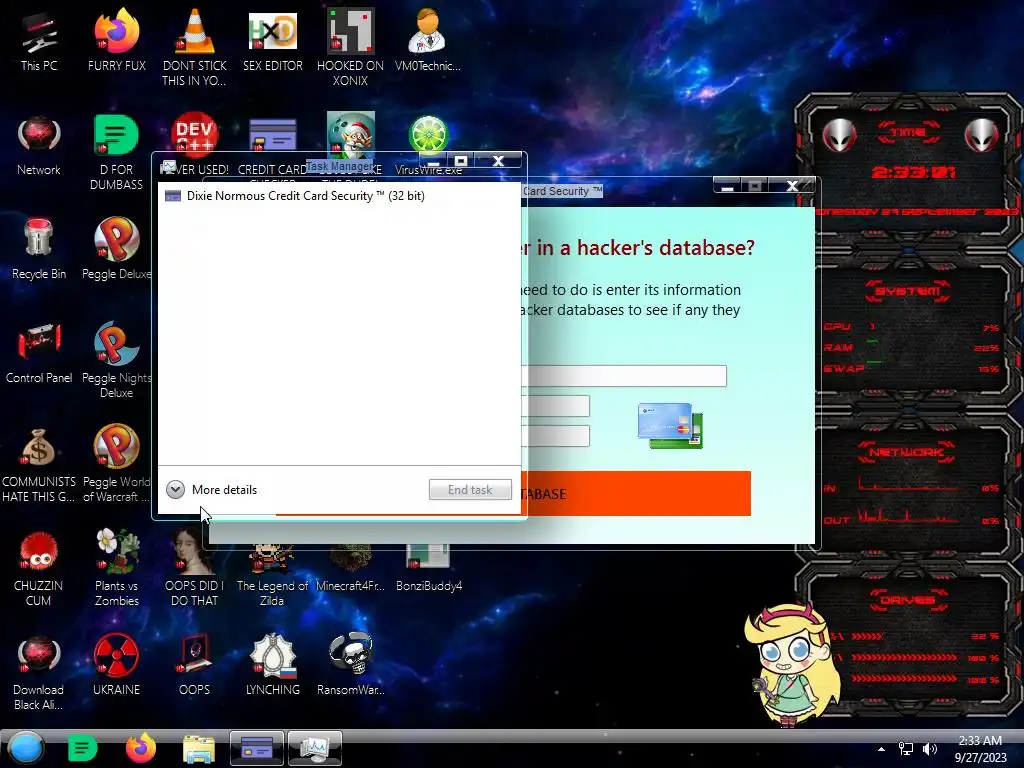
Task: Expand More details in Task Manager
Action: coord(212,490)
